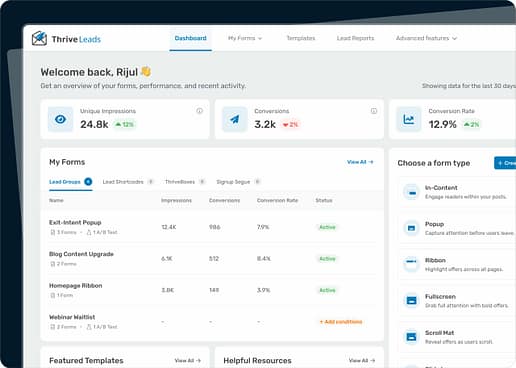The width and height of the screenshot is (516, 368).
Task: Select the Ribbon form type icon
Action: pyautogui.click(x=412, y=264)
